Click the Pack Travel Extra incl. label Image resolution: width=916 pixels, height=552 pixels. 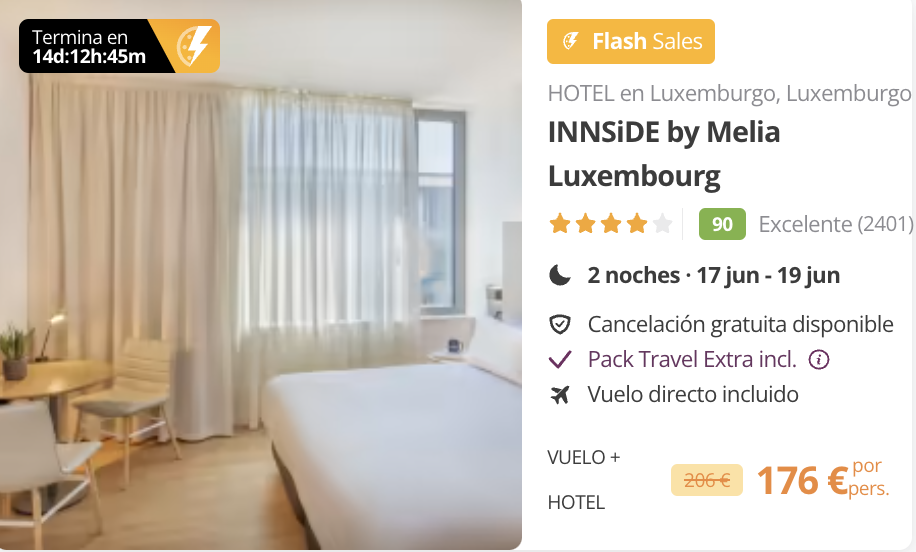[x=692, y=359]
